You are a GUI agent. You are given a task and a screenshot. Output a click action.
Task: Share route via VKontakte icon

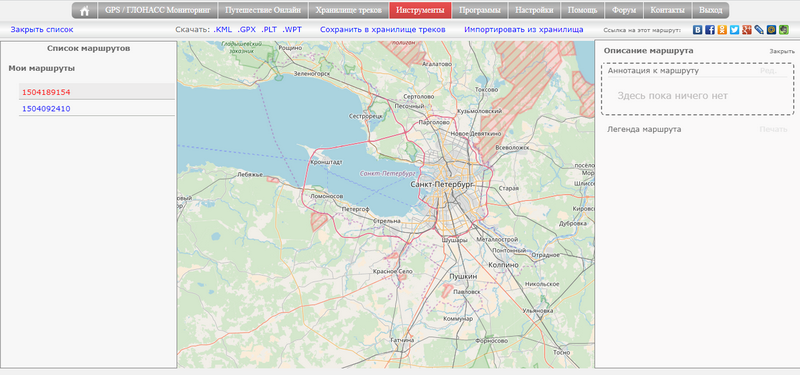697,30
